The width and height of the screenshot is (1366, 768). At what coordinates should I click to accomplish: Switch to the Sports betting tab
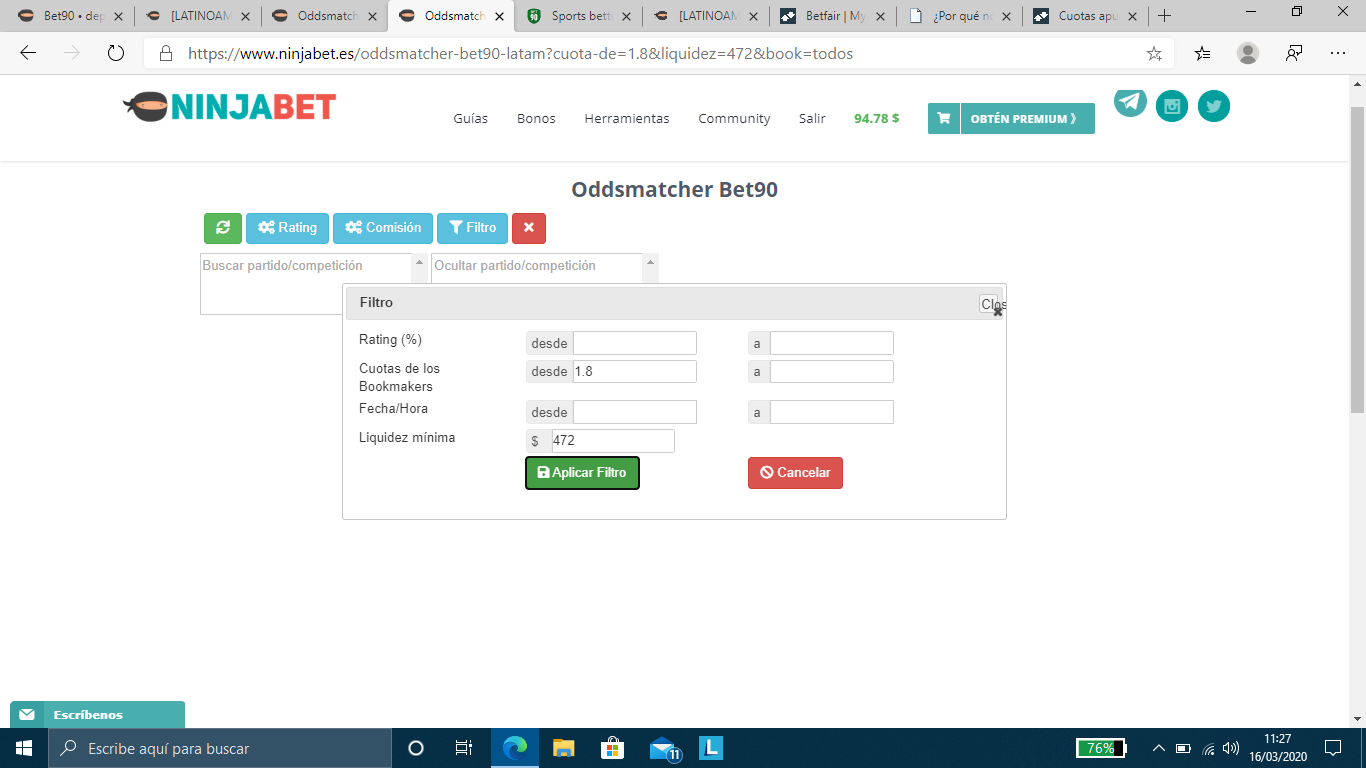(x=578, y=16)
